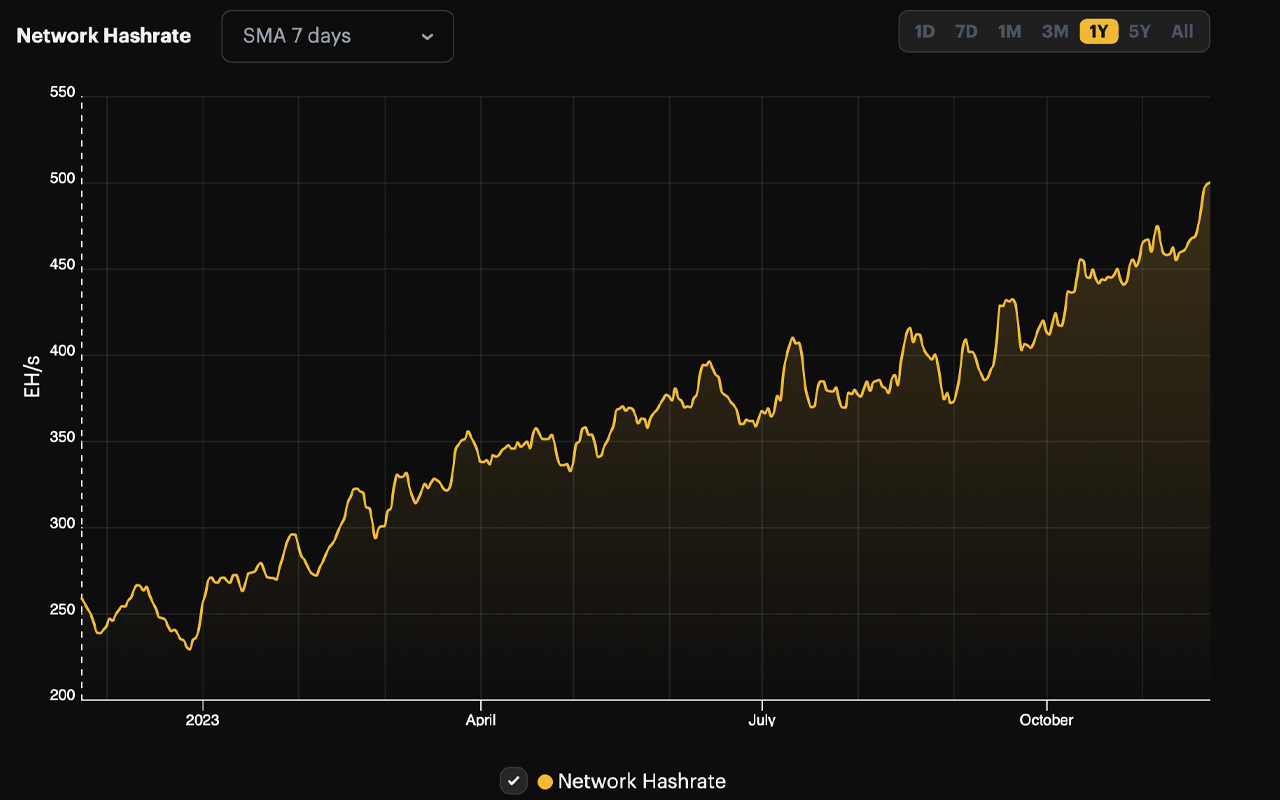
Task: Show All historical hashrate data
Action: click(1182, 31)
